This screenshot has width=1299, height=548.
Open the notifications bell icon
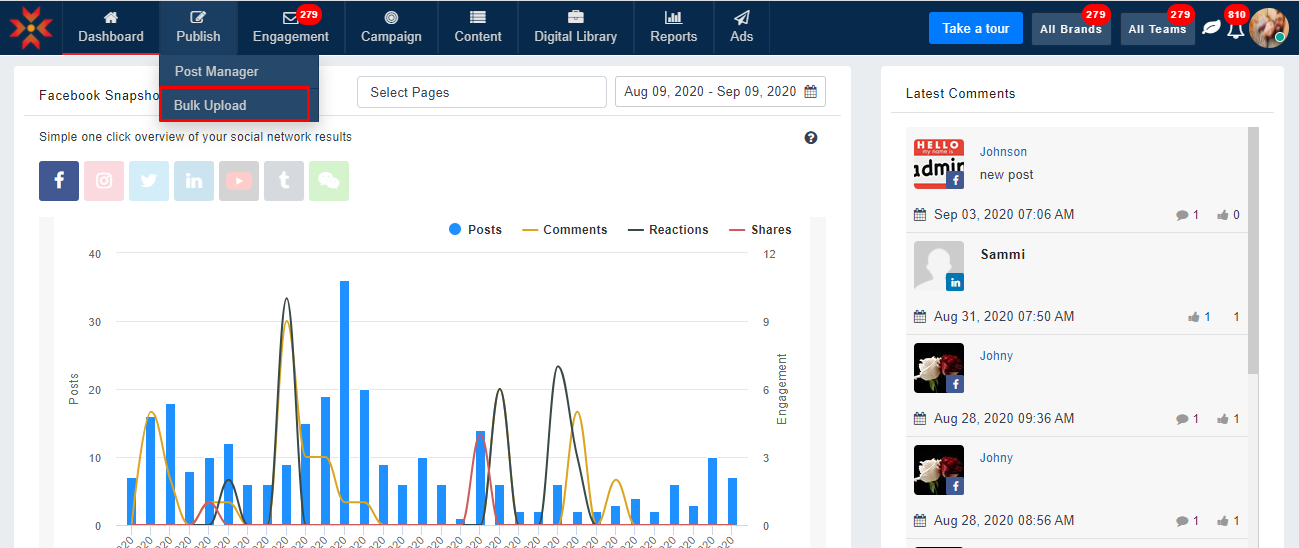1236,29
